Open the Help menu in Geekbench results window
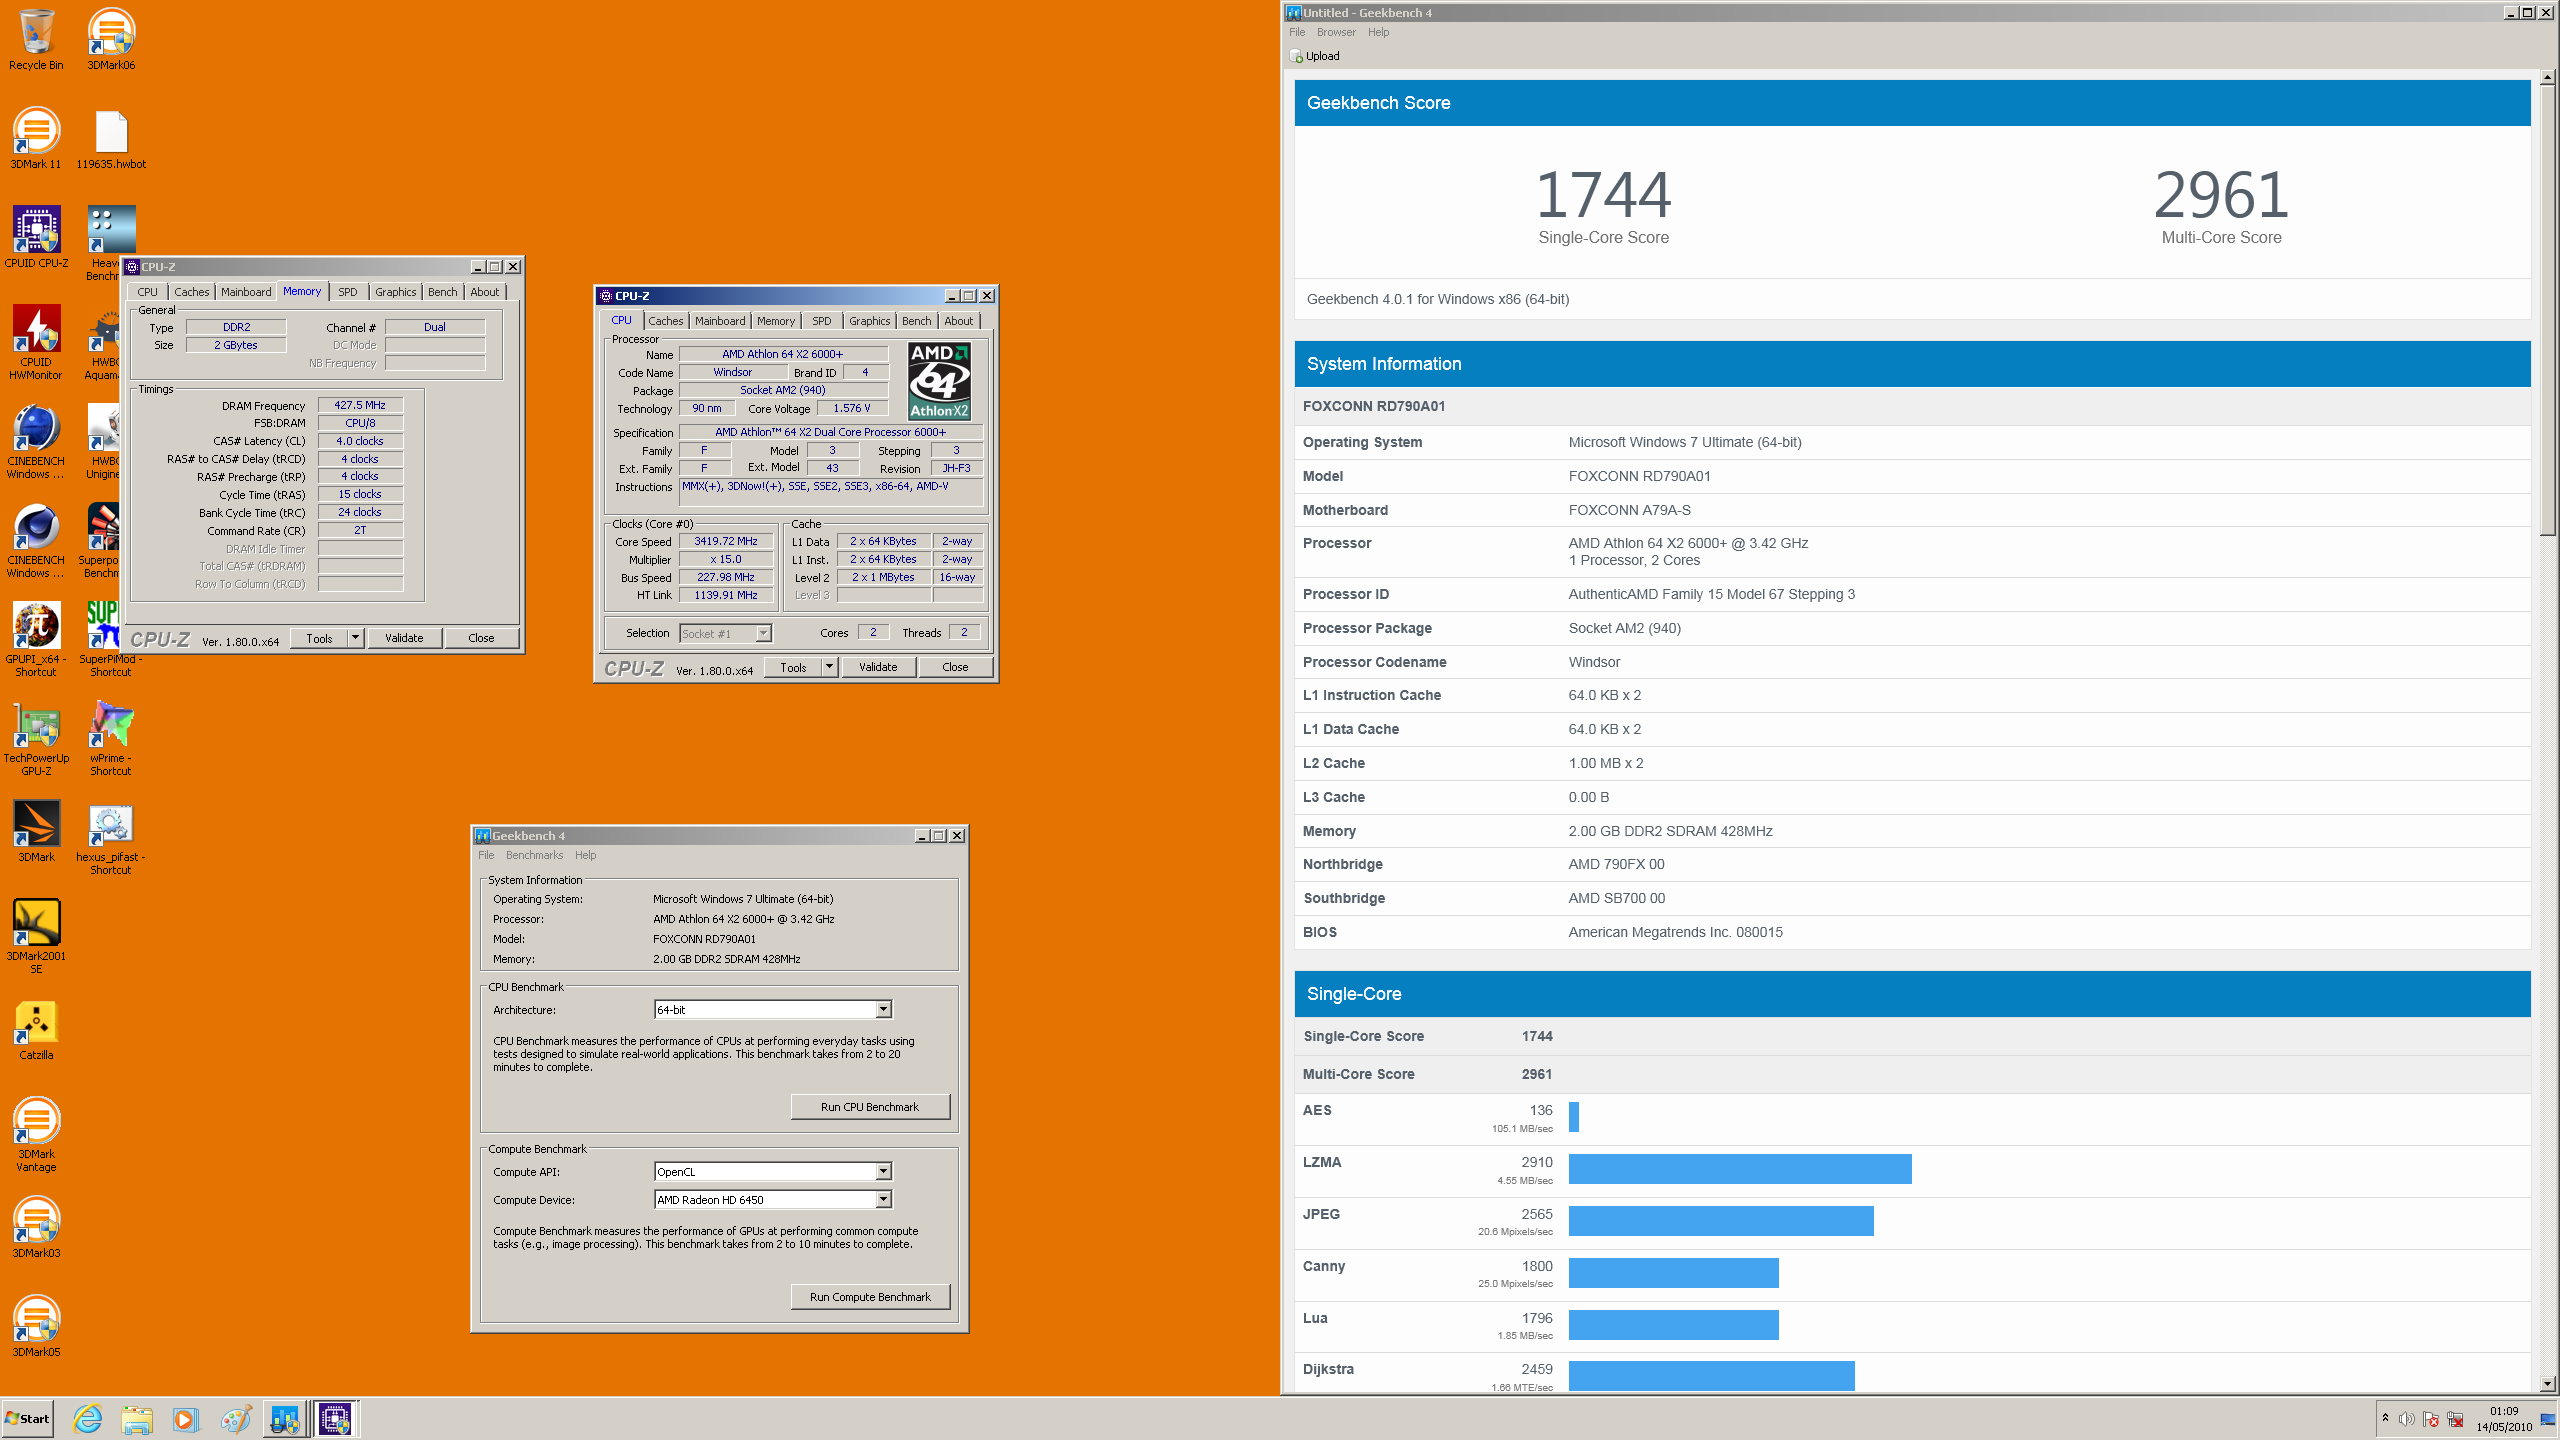This screenshot has width=2560, height=1440. coord(1378,32)
